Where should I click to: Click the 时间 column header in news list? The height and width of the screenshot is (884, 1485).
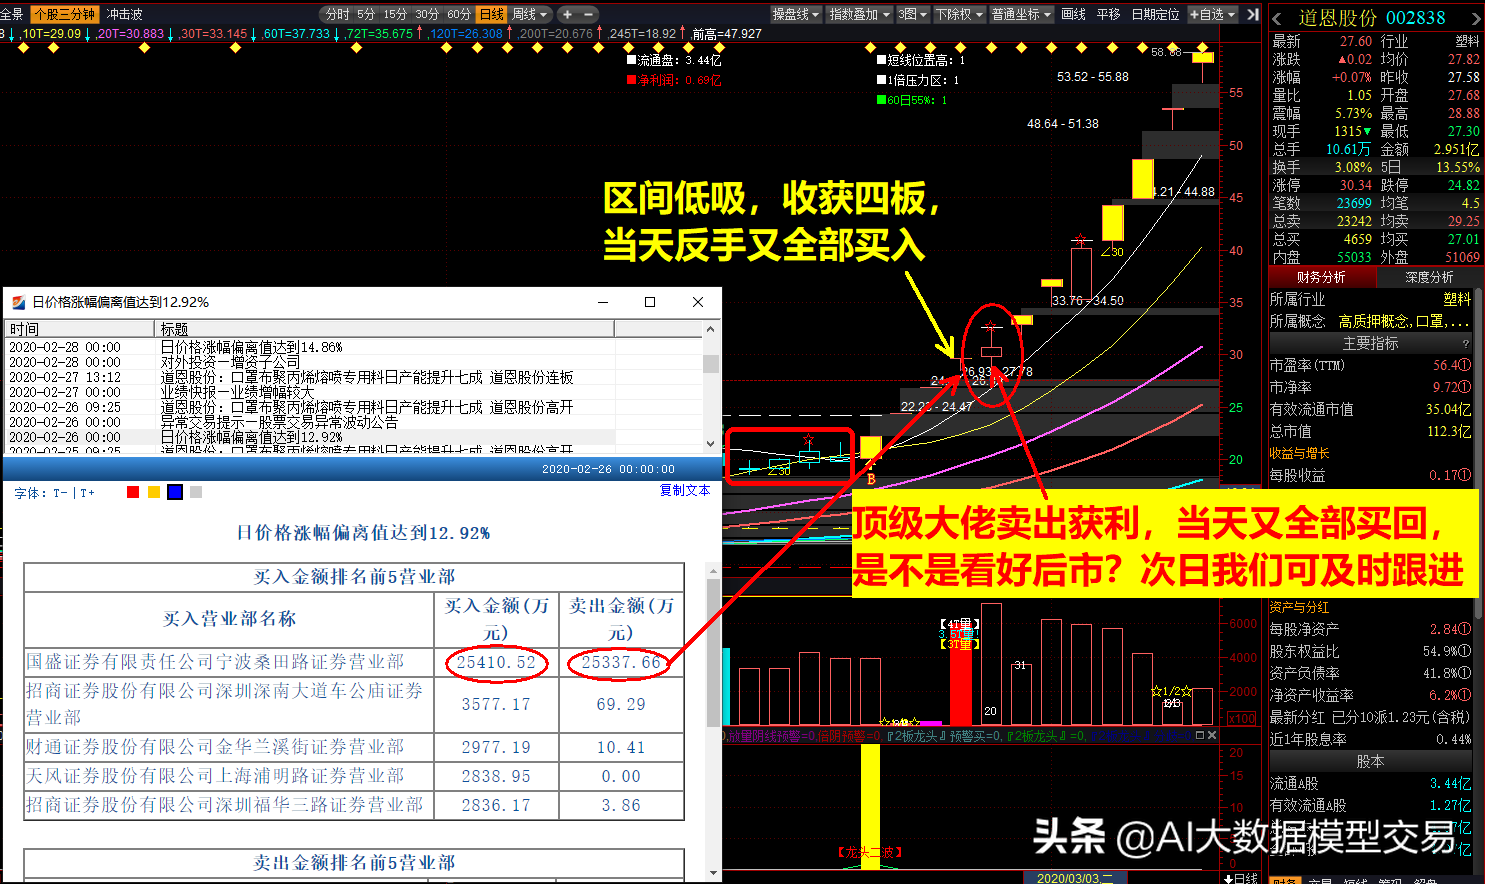(x=80, y=329)
